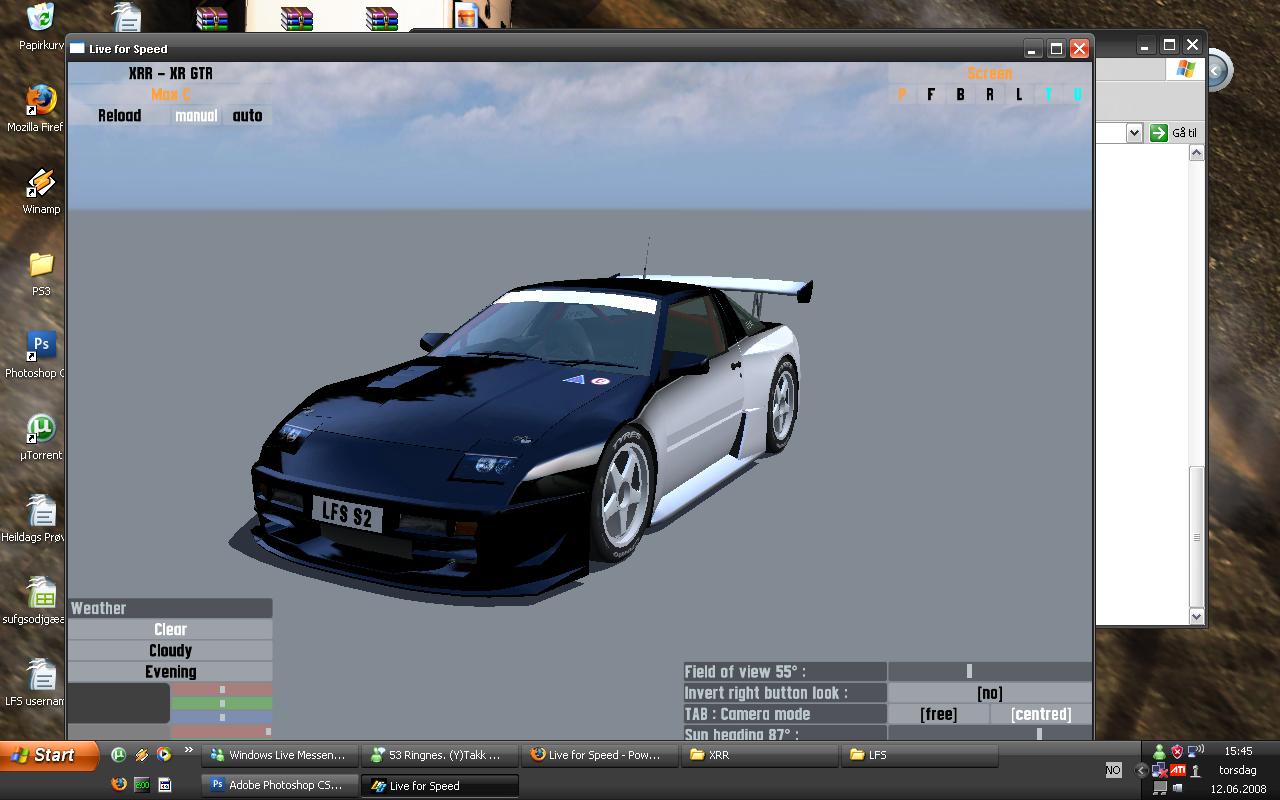Open the XRR folder taskbar item
Screen dimensions: 1280x800
pos(759,755)
